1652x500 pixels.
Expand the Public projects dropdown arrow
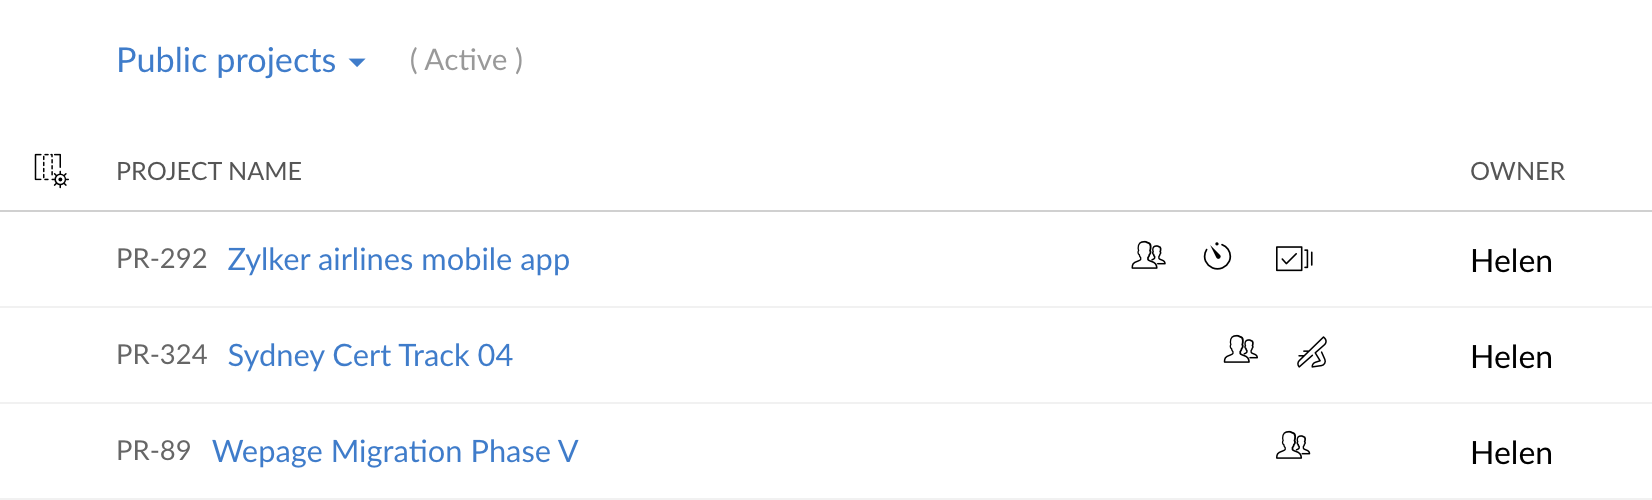coord(357,63)
